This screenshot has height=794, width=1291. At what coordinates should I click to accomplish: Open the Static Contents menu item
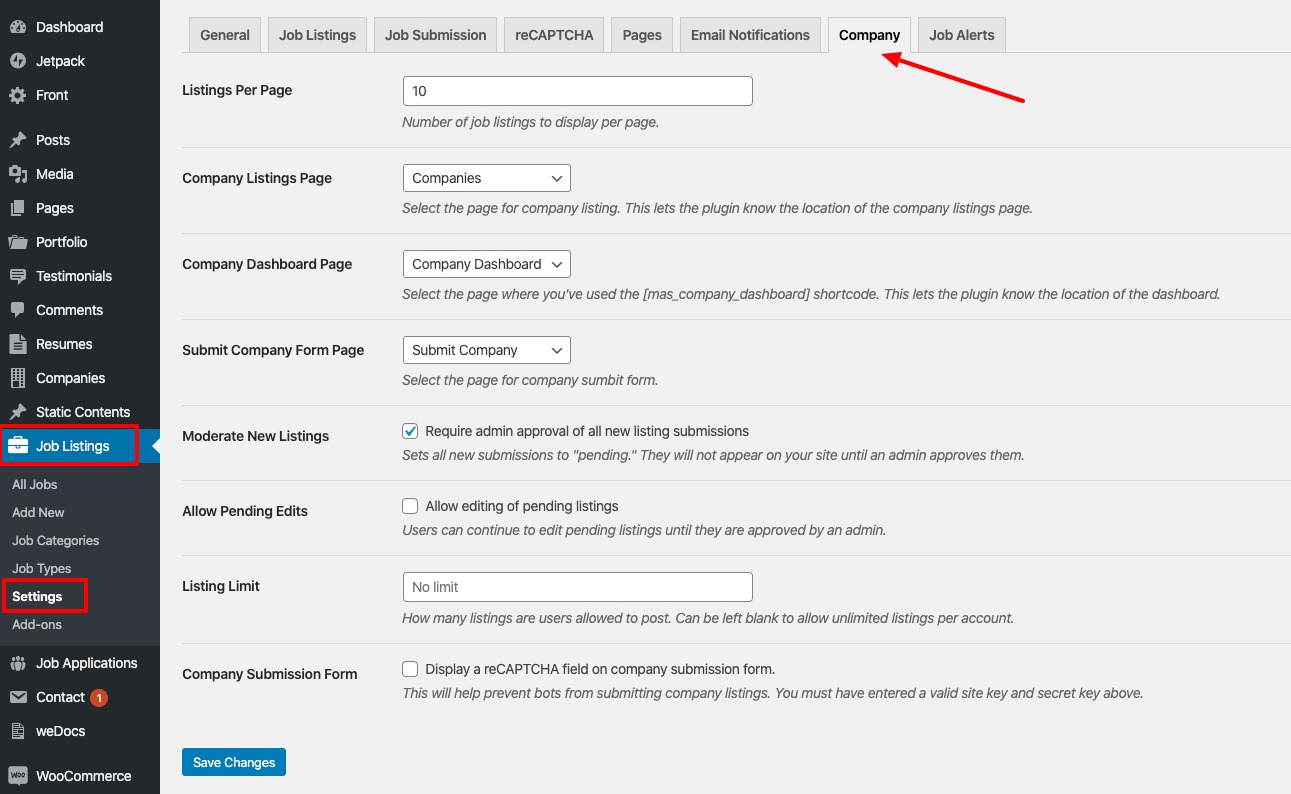(x=80, y=412)
